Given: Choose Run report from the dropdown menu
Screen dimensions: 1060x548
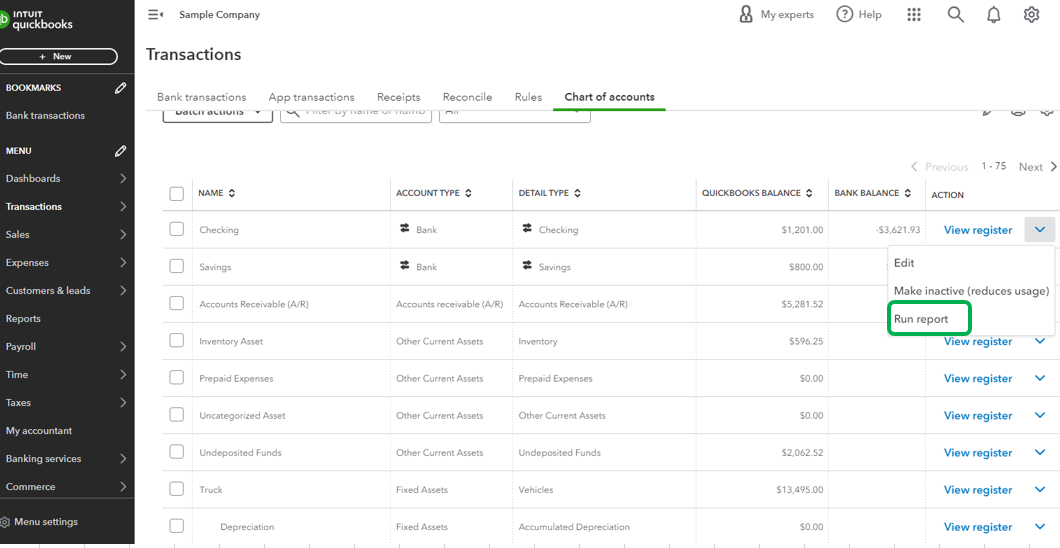Looking at the screenshot, I should tap(921, 319).
